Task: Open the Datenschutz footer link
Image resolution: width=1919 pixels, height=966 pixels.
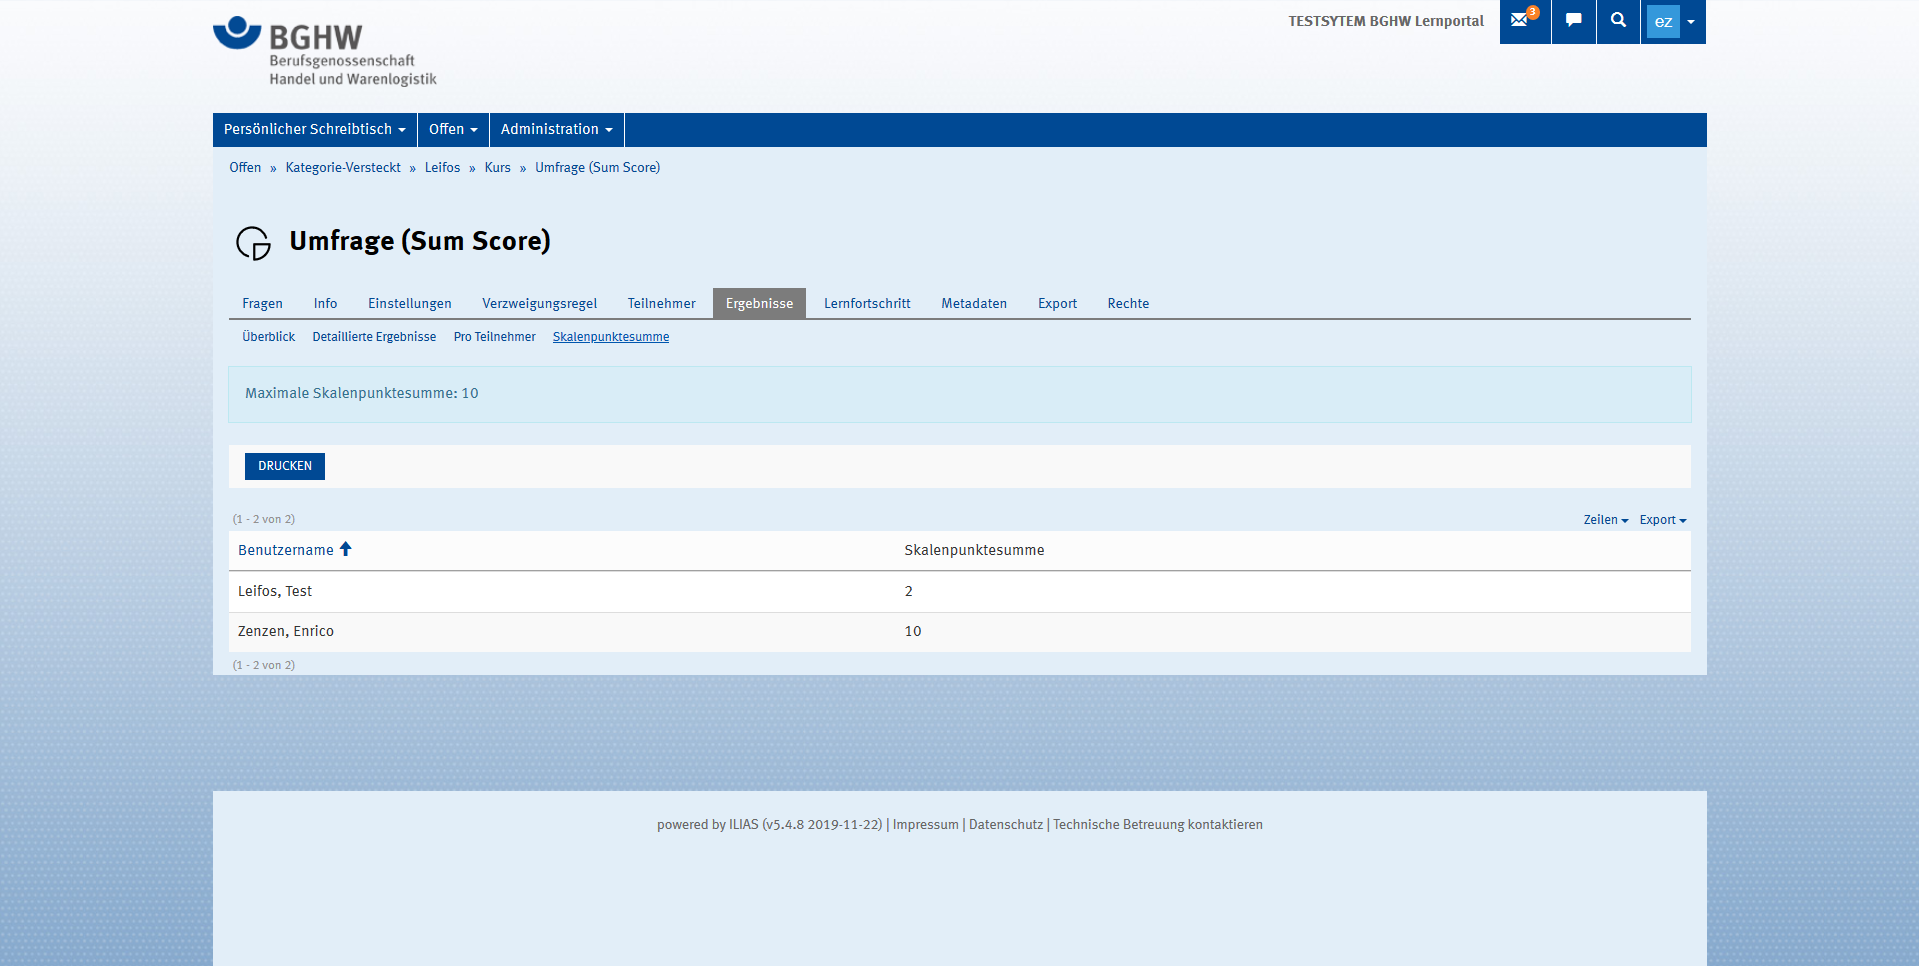Action: pyautogui.click(x=1005, y=825)
